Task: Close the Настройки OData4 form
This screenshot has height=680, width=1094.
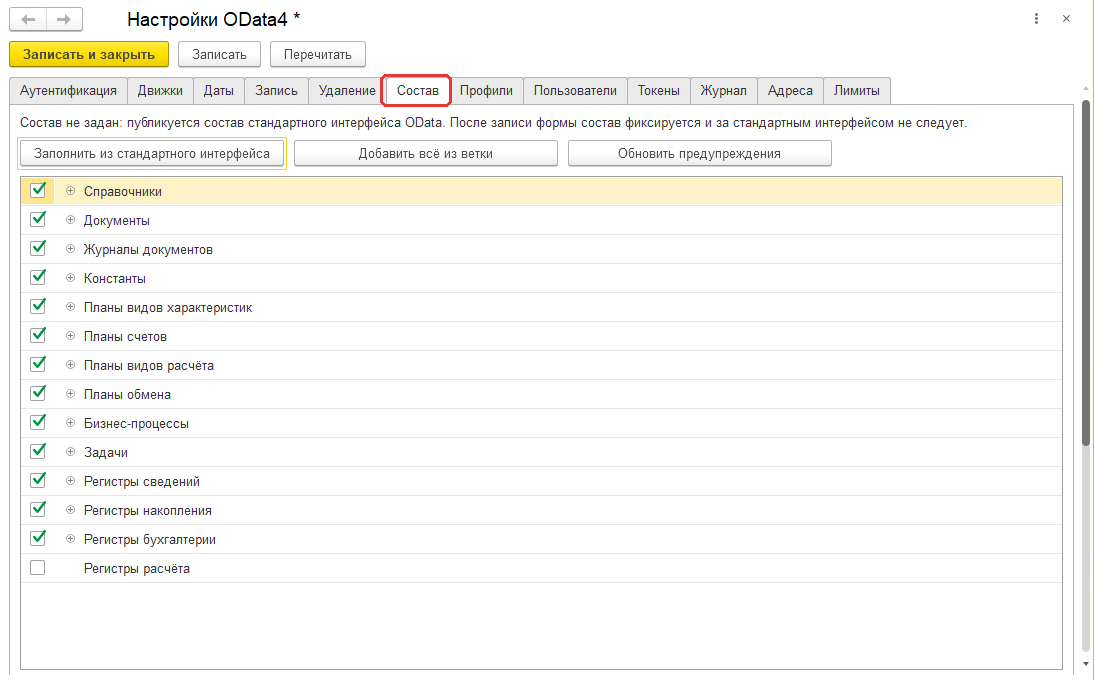Action: (x=1066, y=19)
